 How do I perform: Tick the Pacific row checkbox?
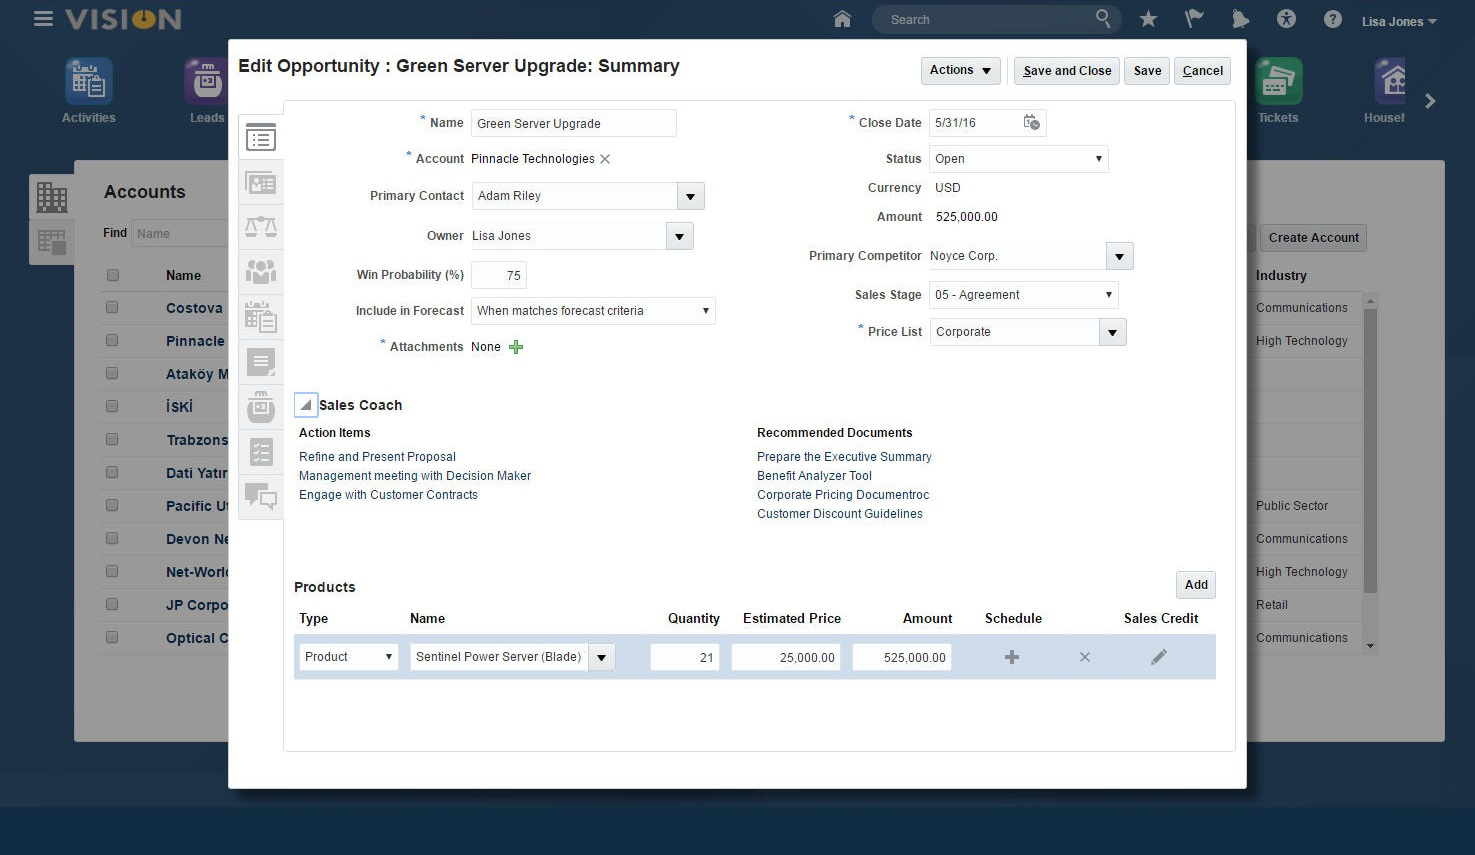112,506
